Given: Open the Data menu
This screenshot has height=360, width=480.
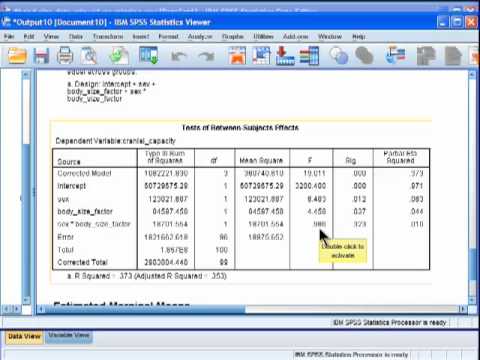Looking at the screenshot, I should point(76,36).
